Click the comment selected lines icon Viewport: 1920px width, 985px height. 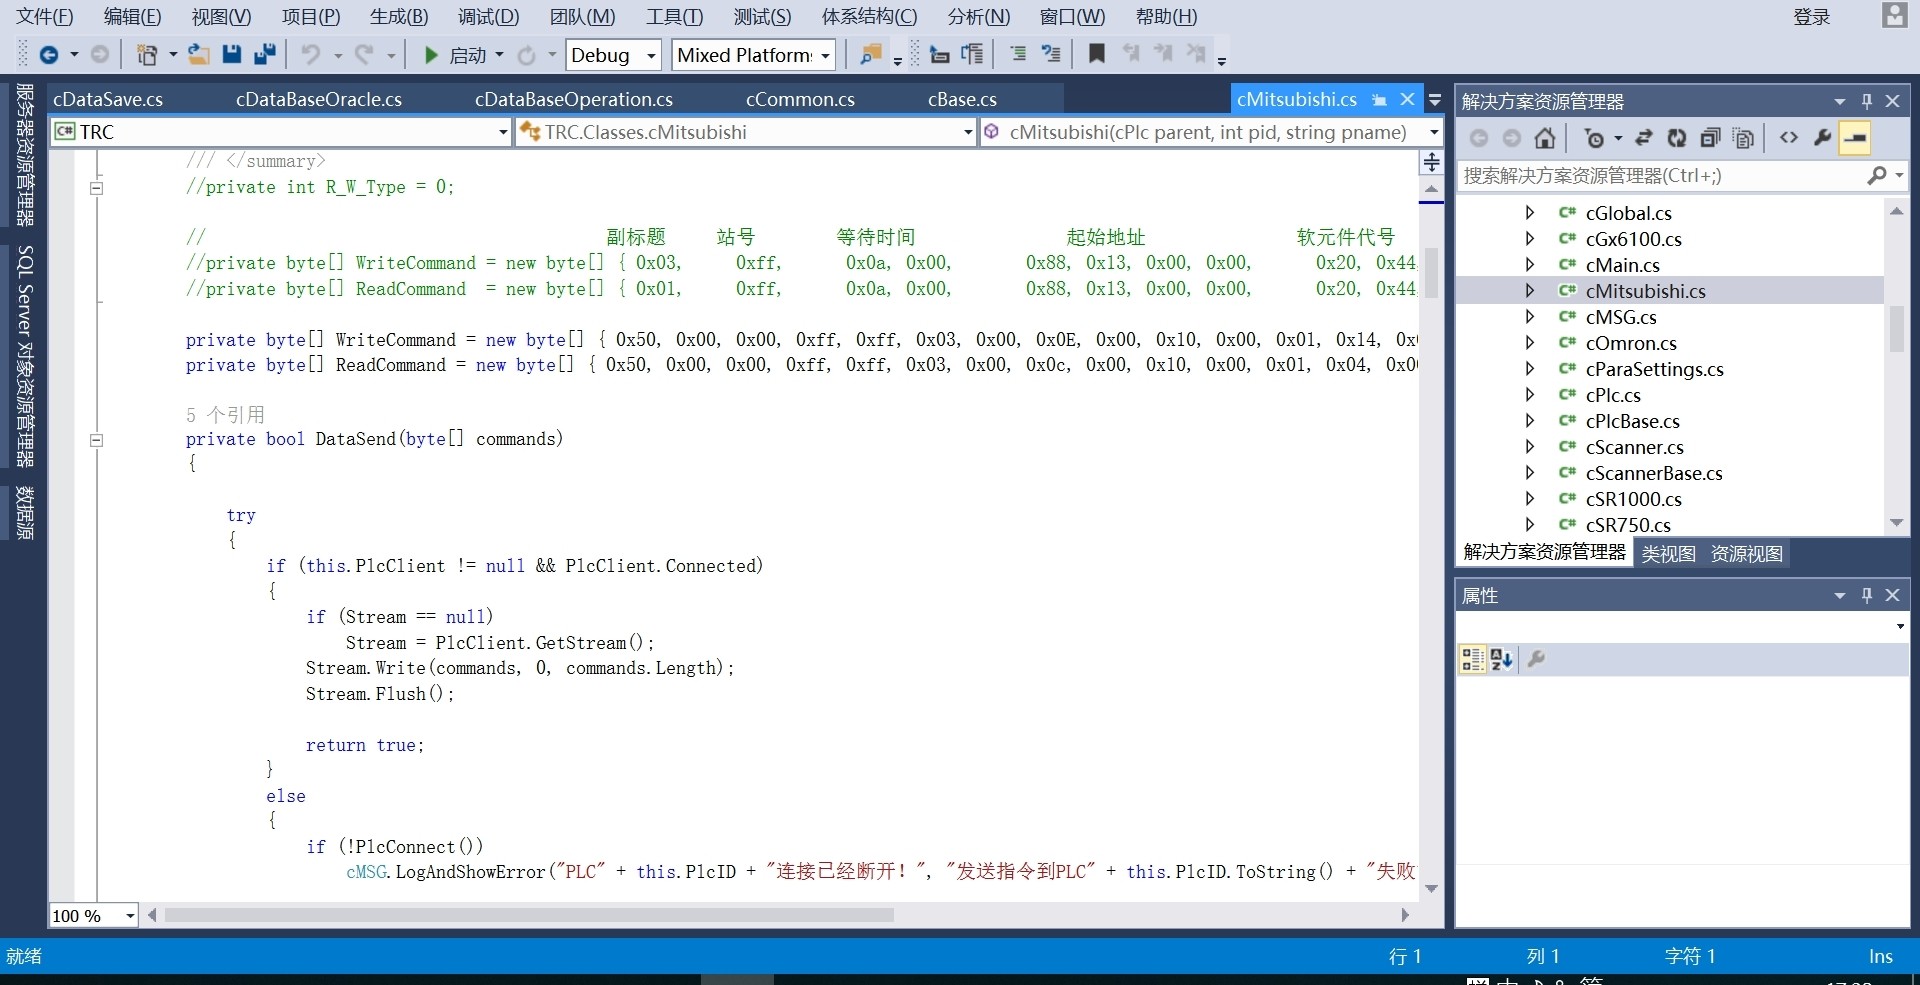pyautogui.click(x=1018, y=54)
